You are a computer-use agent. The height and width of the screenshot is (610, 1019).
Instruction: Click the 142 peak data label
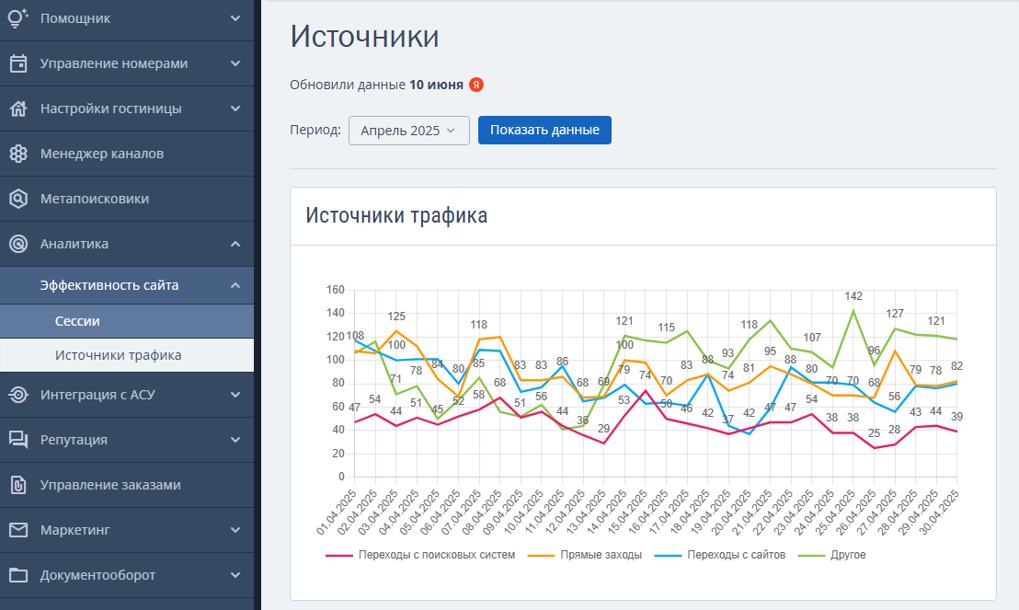[853, 296]
